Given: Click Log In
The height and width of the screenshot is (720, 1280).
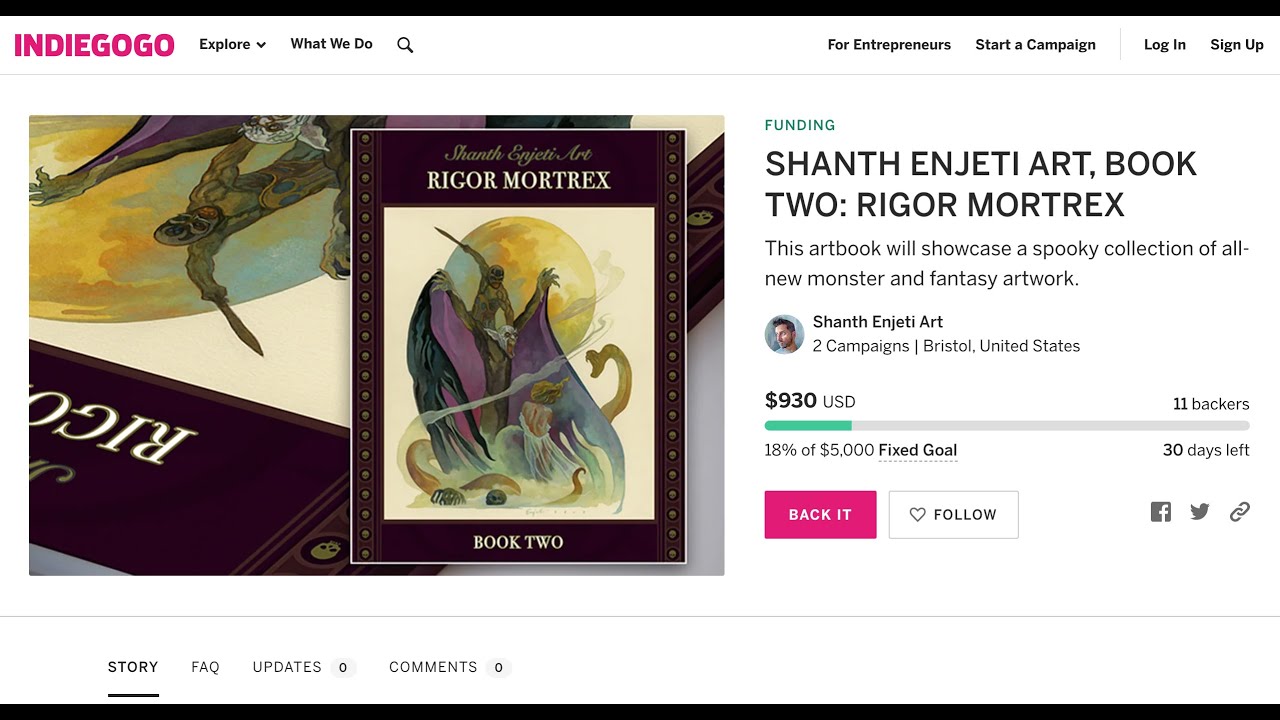Looking at the screenshot, I should (x=1164, y=45).
